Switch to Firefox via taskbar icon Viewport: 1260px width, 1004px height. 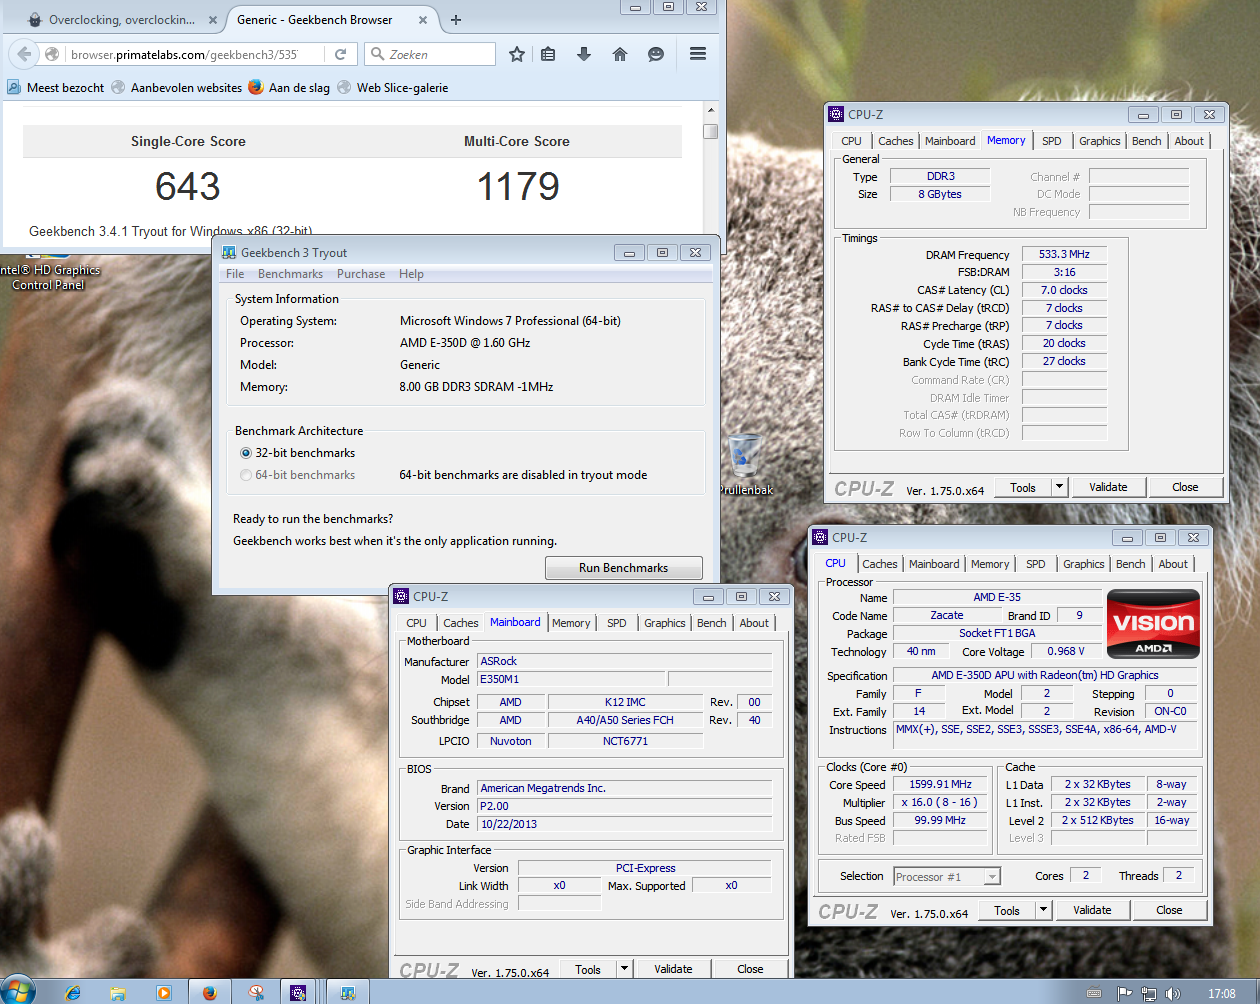tap(209, 992)
